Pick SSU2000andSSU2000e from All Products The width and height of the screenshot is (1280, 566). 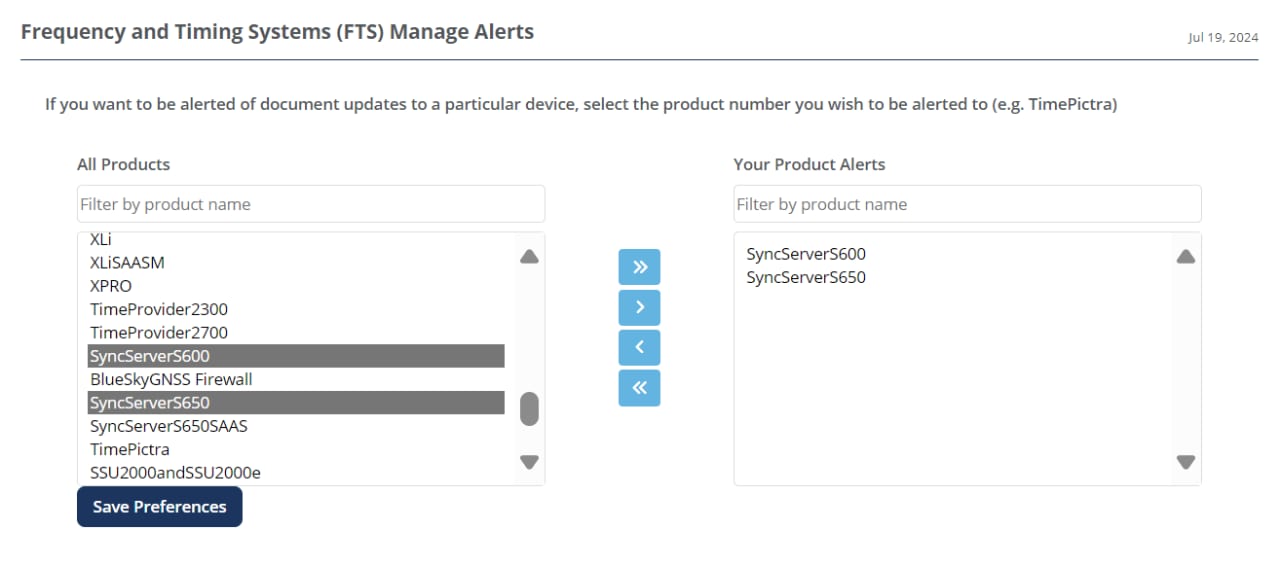[x=175, y=472]
